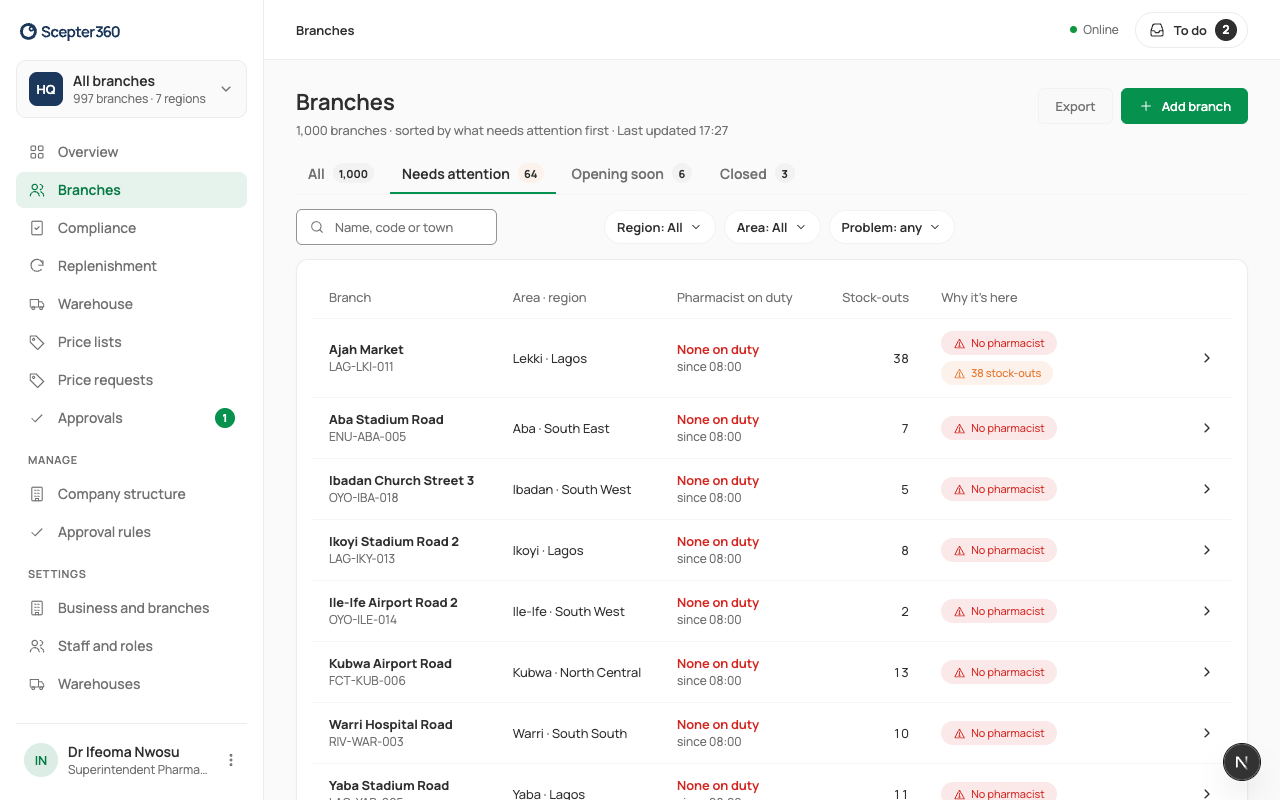This screenshot has height=800, width=1280.
Task: Click the Compliance checklist icon
Action: click(37, 228)
